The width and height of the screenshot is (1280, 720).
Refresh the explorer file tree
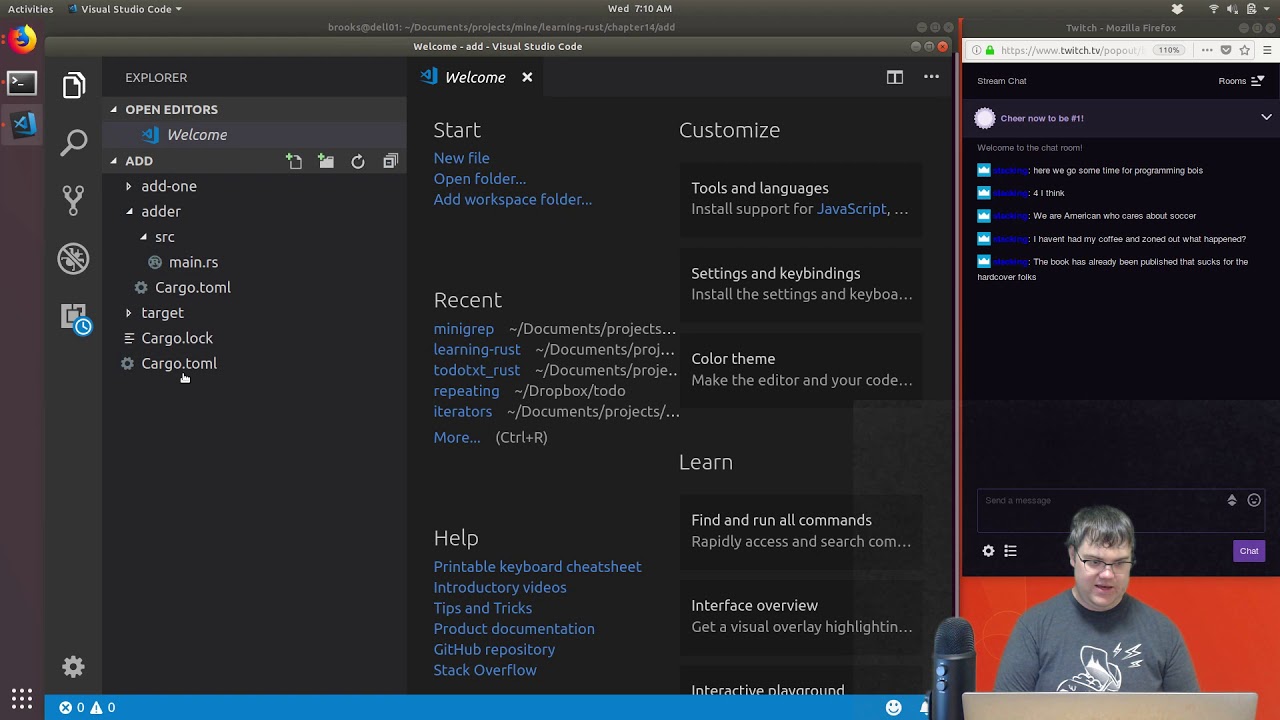[x=358, y=161]
